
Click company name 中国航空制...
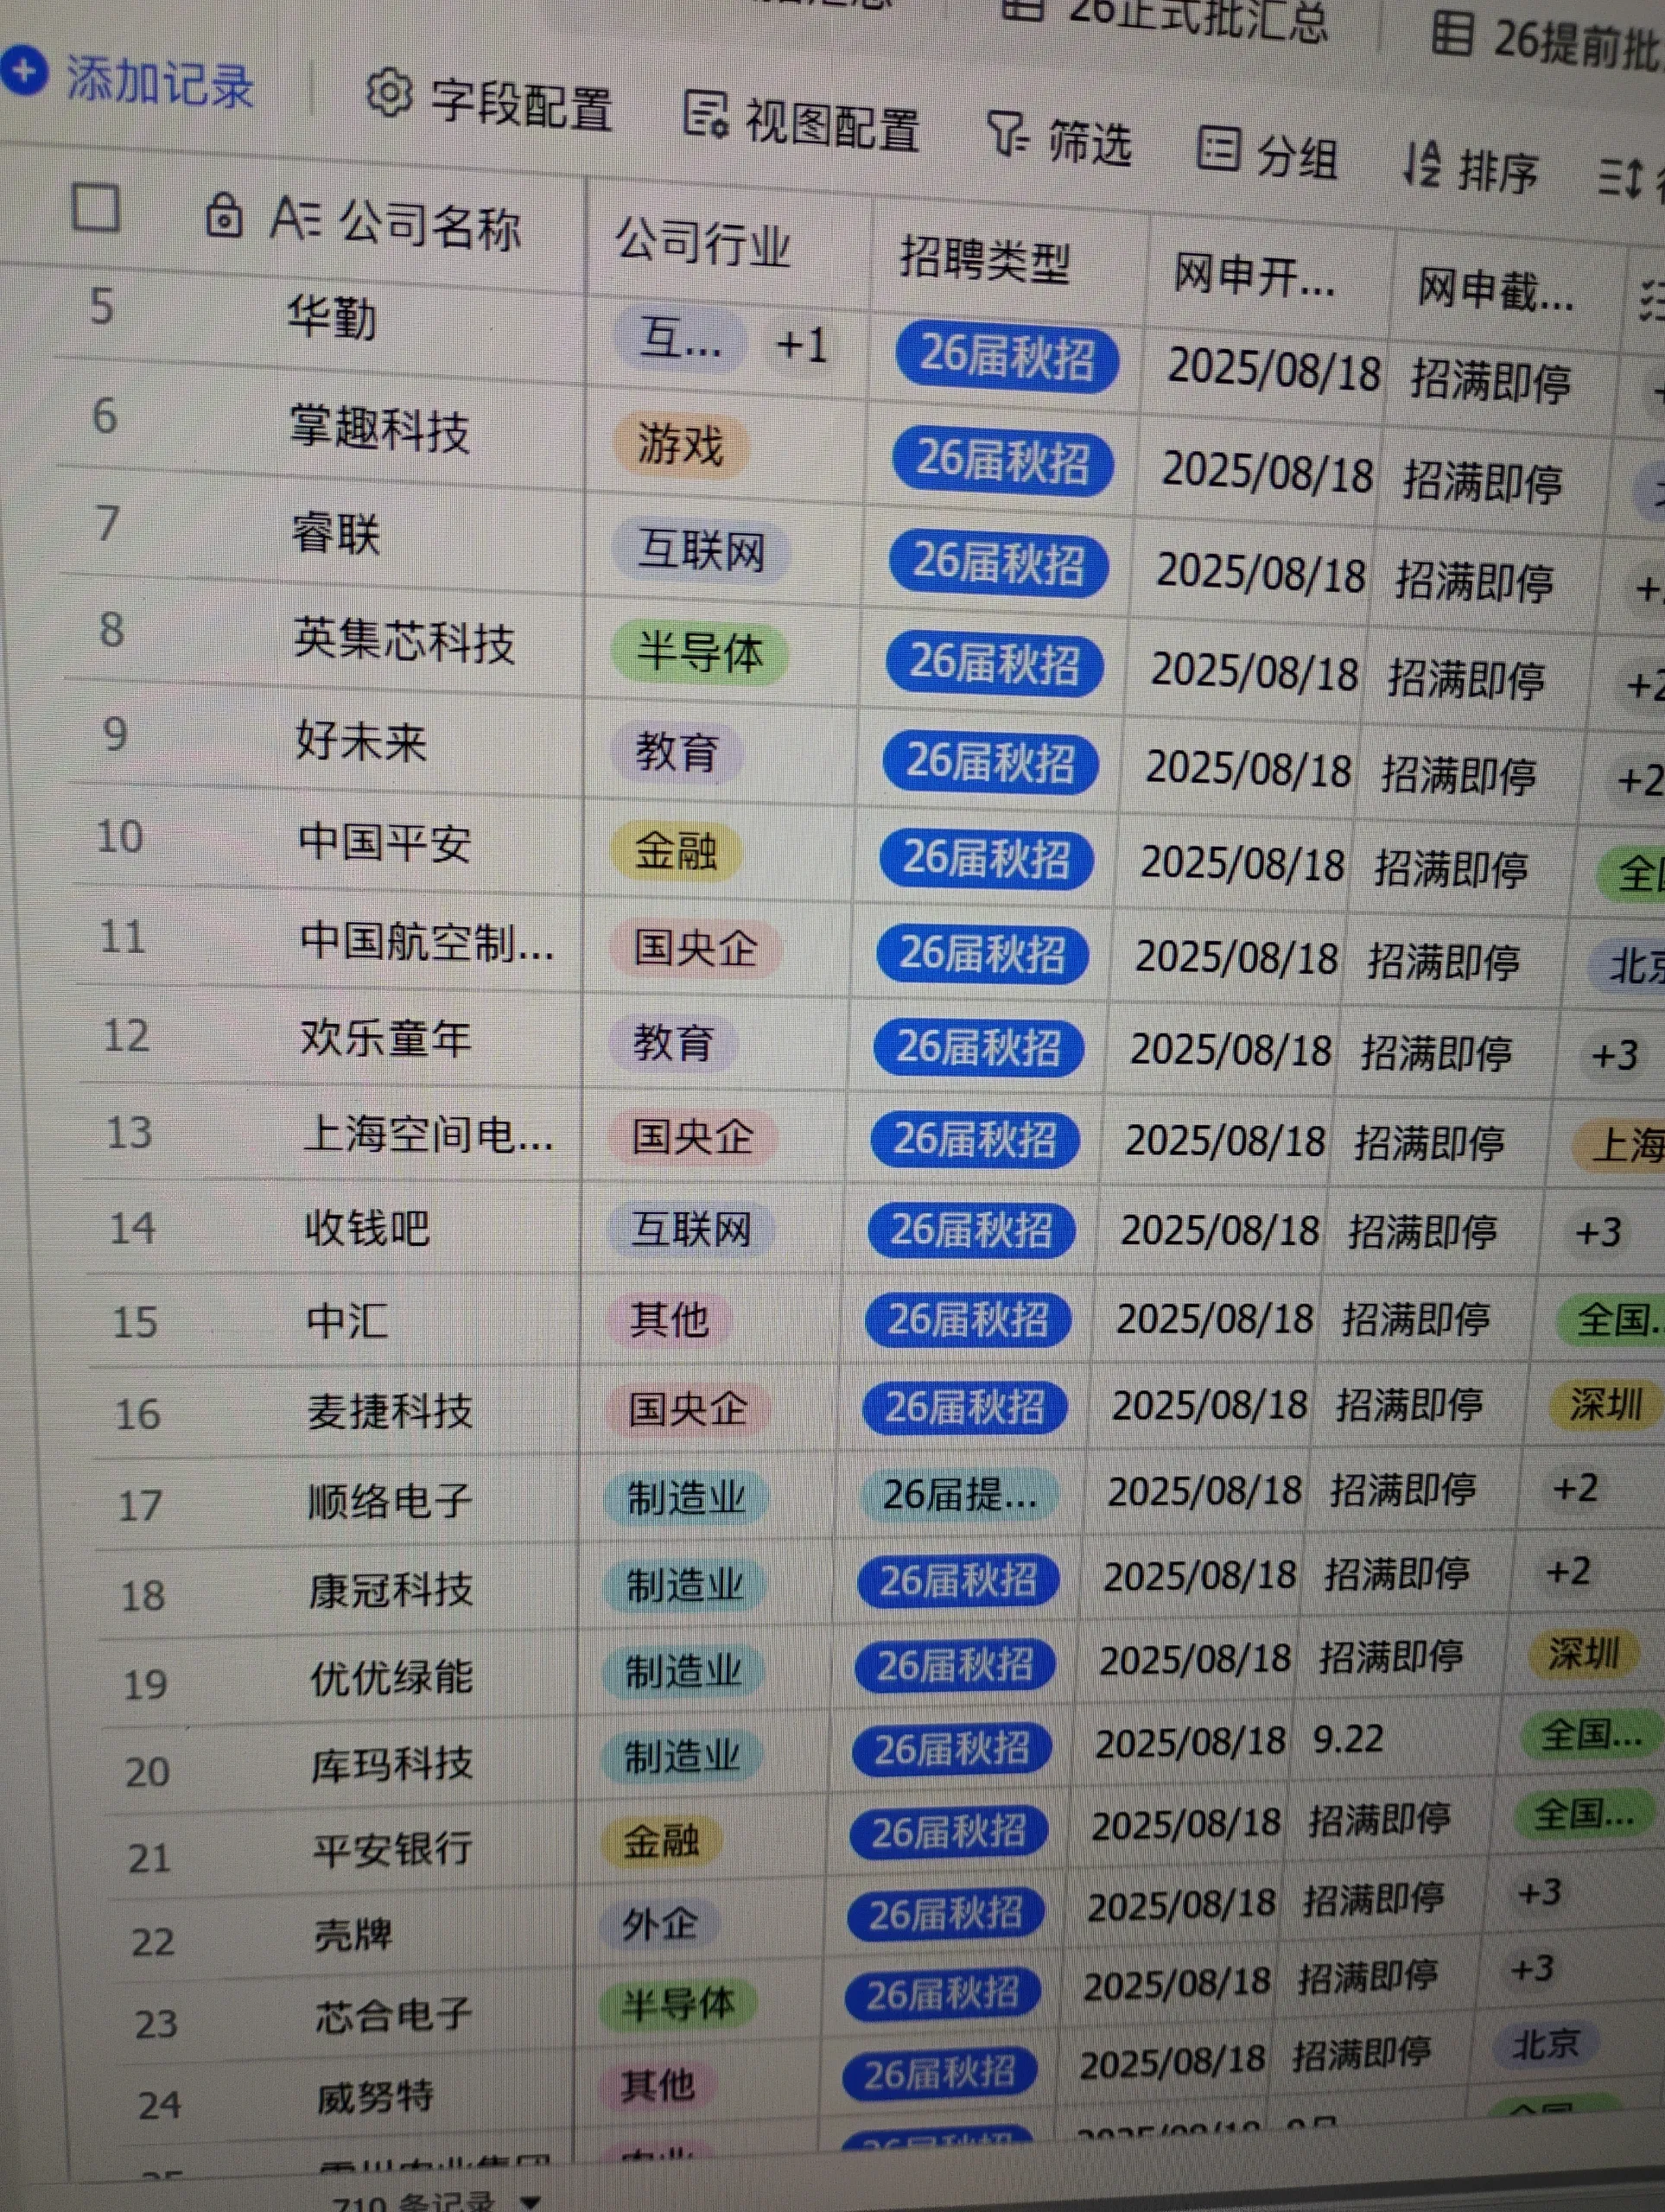point(426,942)
